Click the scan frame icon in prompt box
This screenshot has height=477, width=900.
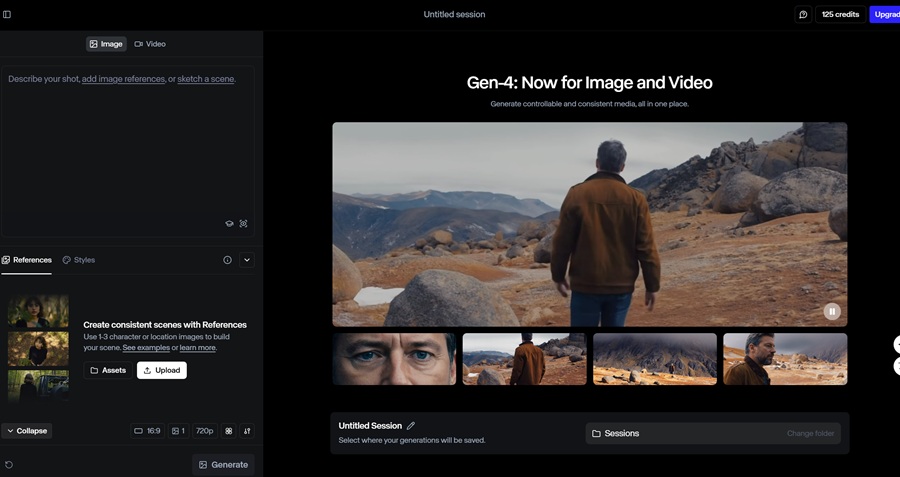(x=243, y=224)
